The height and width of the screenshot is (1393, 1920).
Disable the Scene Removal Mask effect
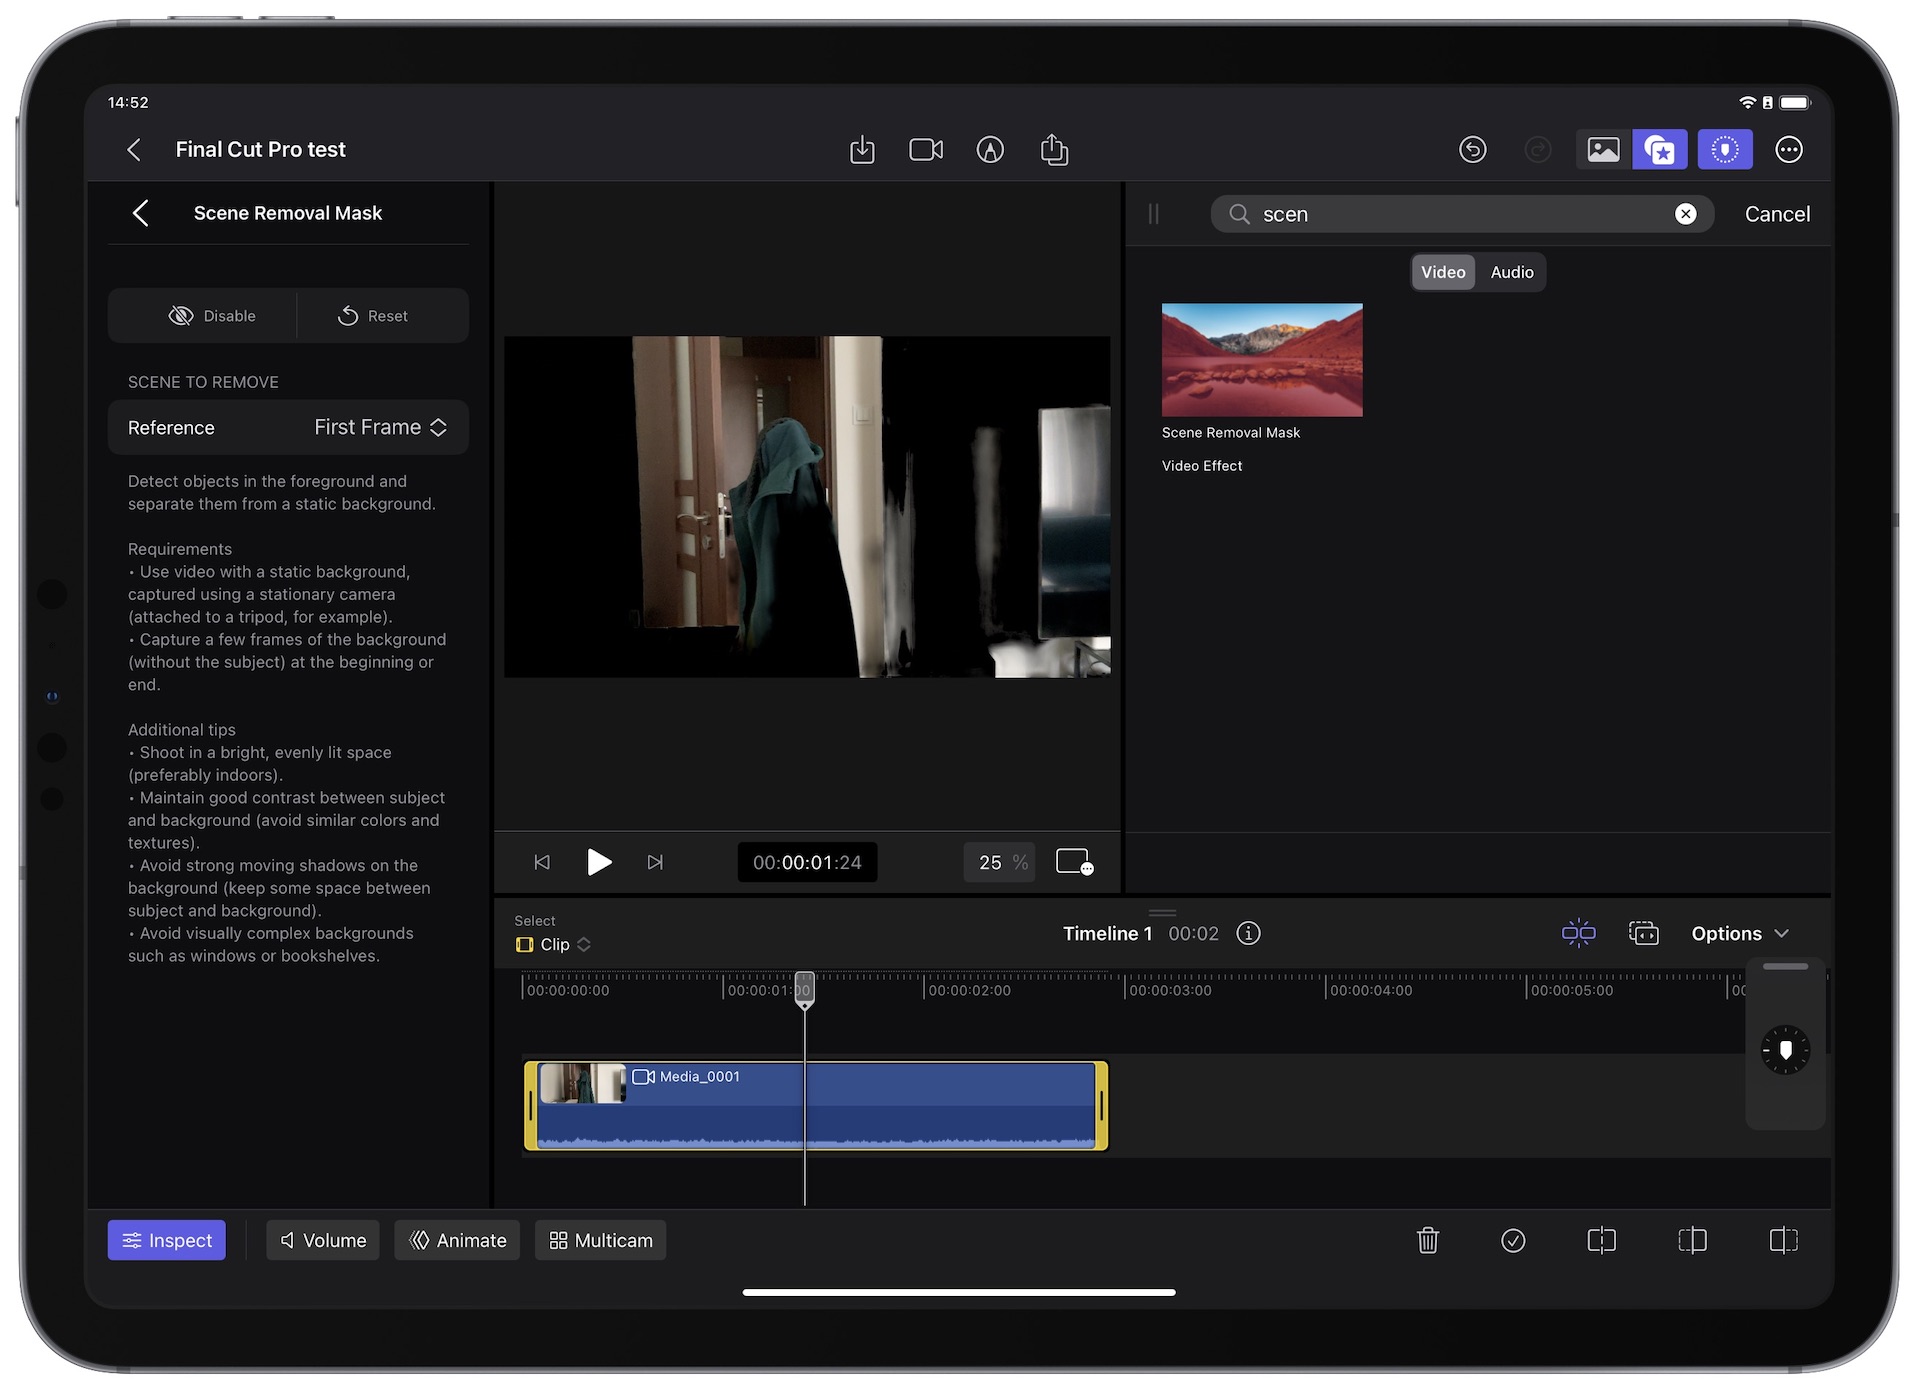click(212, 316)
